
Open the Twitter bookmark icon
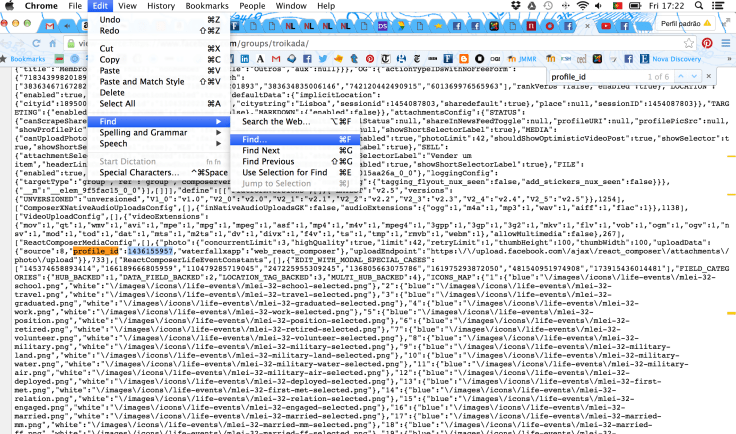point(322,59)
